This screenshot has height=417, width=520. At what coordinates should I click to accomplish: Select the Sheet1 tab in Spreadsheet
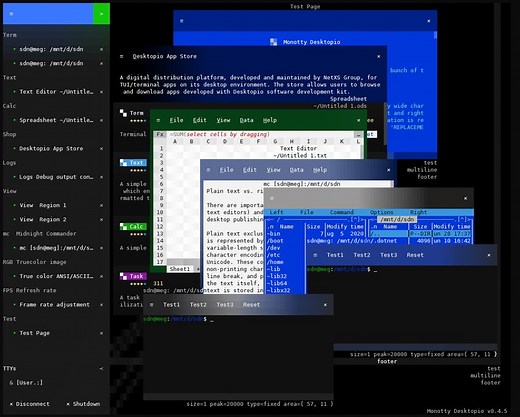point(180,269)
